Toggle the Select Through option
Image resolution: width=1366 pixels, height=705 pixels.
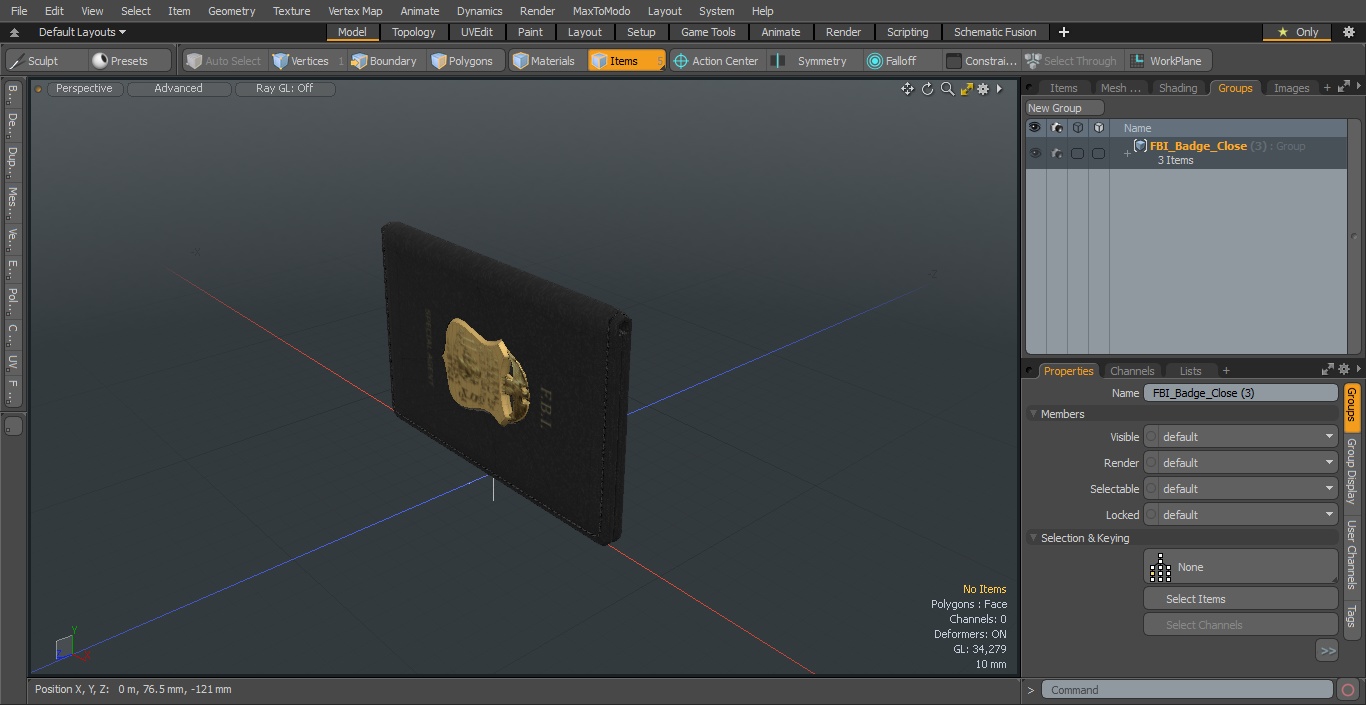tap(1073, 61)
